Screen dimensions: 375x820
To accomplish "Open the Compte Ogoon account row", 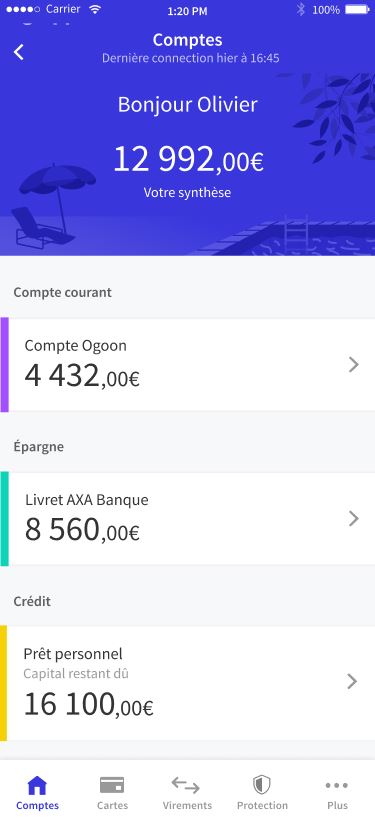I will click(187, 365).
